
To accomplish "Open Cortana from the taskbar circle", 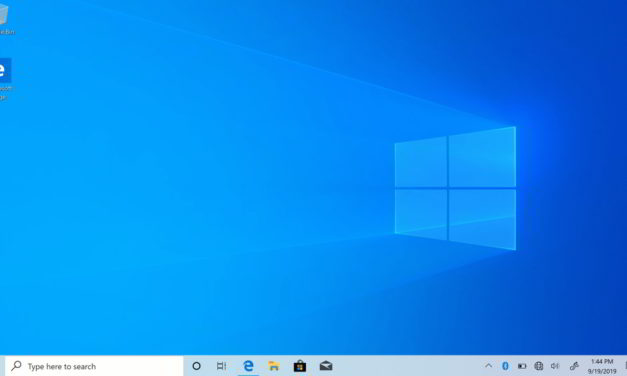I will click(x=196, y=366).
